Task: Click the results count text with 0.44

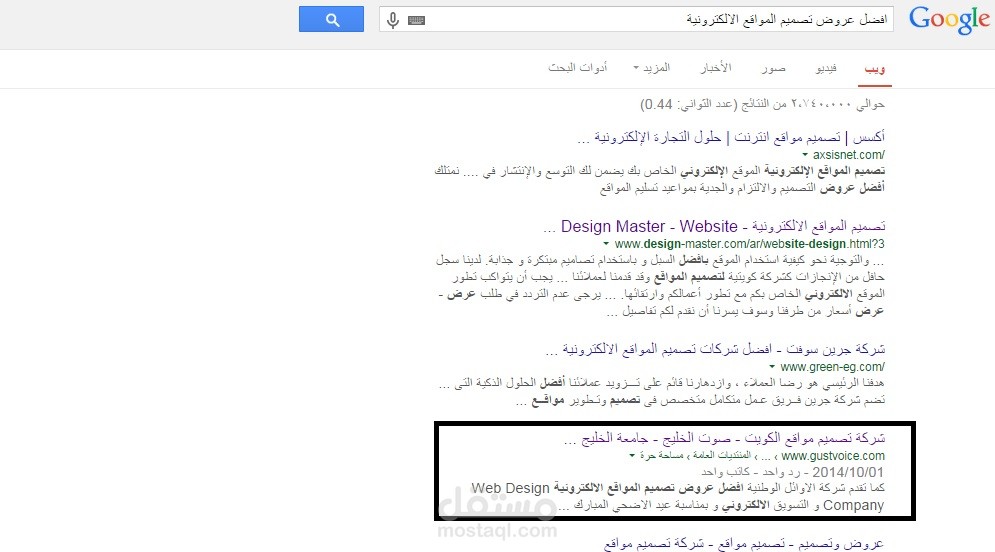Action: pyautogui.click(x=762, y=104)
